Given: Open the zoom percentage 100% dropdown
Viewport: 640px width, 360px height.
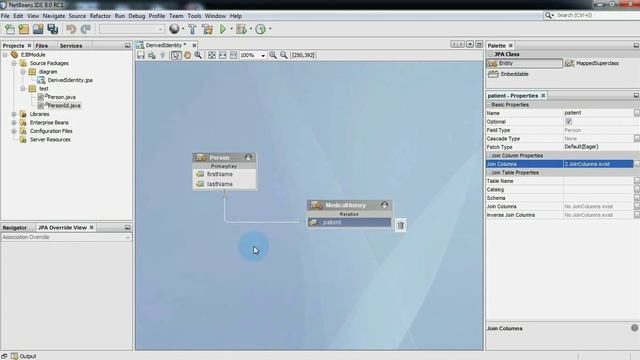Looking at the screenshot, I should 263,56.
